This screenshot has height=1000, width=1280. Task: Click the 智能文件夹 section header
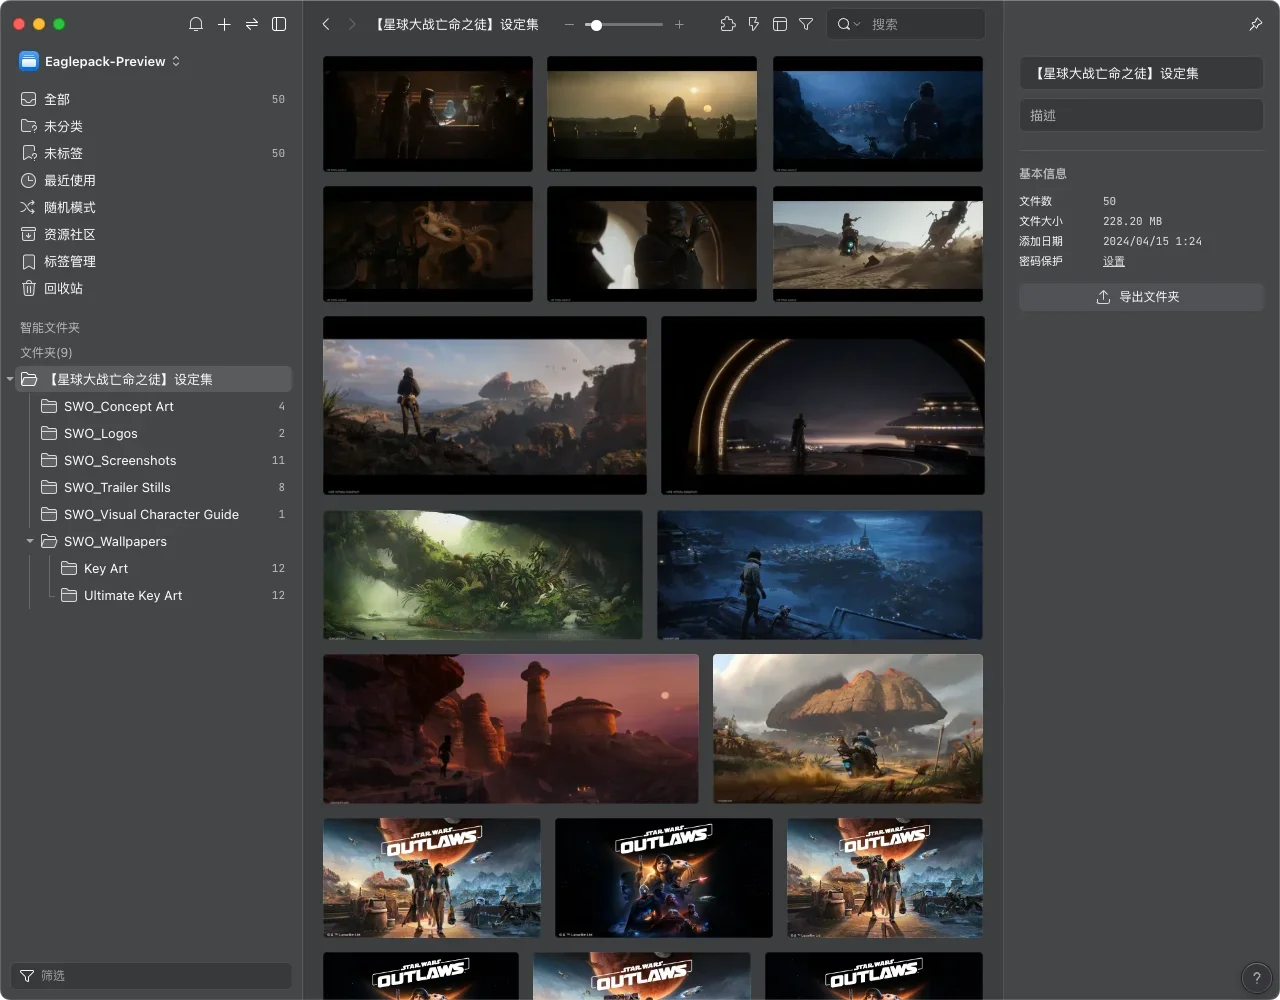50,327
